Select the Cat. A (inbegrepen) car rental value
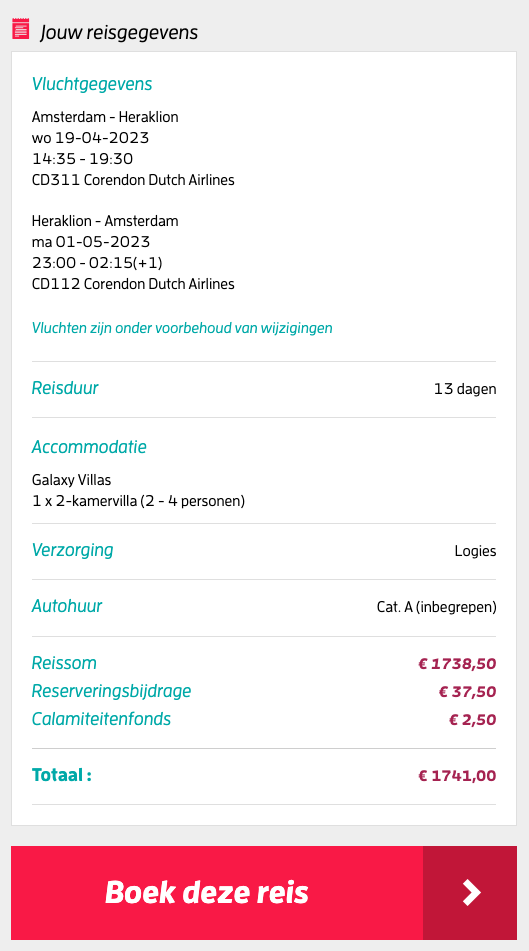The height and width of the screenshot is (951, 529). [x=437, y=607]
